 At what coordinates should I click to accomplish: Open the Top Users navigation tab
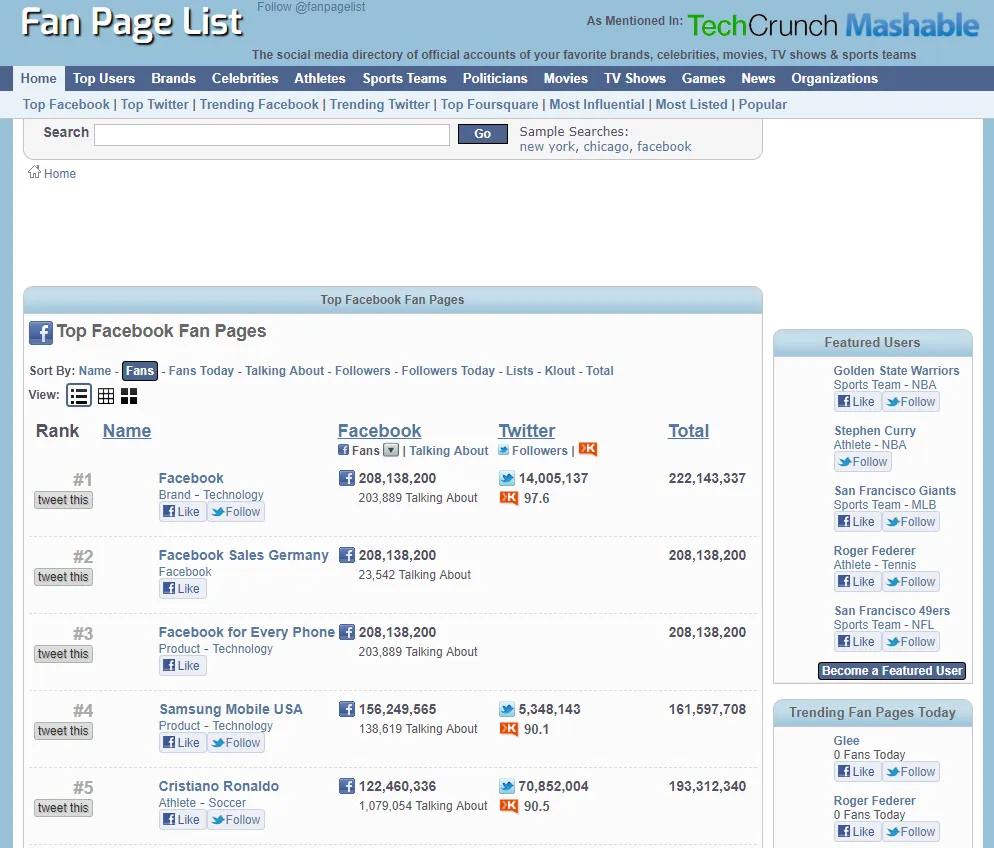point(104,79)
